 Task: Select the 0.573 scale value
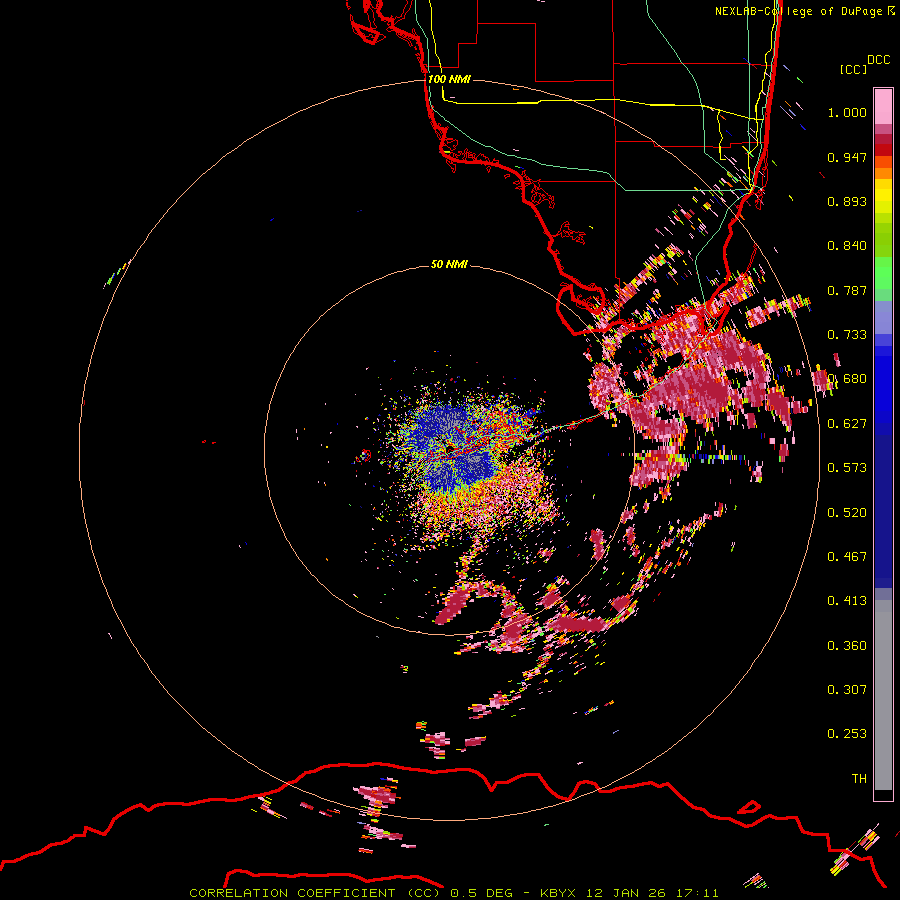[847, 468]
